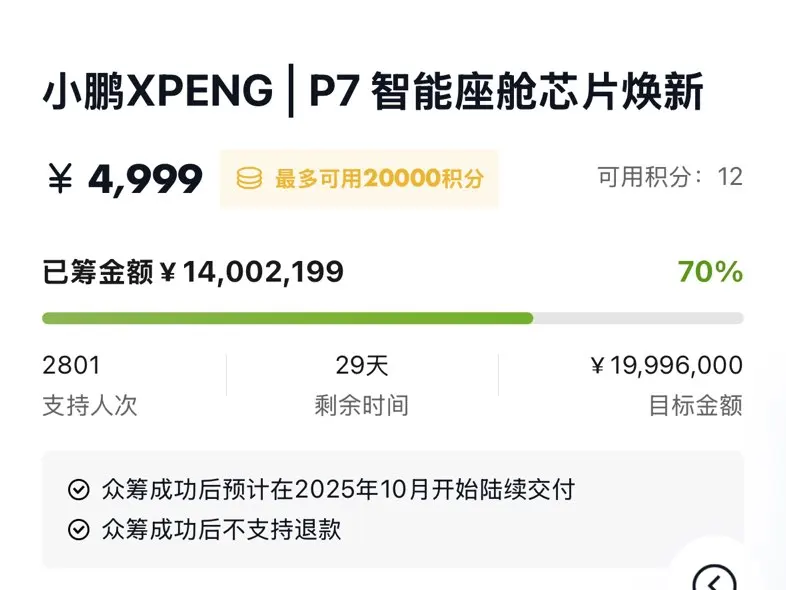Image resolution: width=786 pixels, height=590 pixels.
Task: Click the 2801 supporters count
Action: coord(72,365)
